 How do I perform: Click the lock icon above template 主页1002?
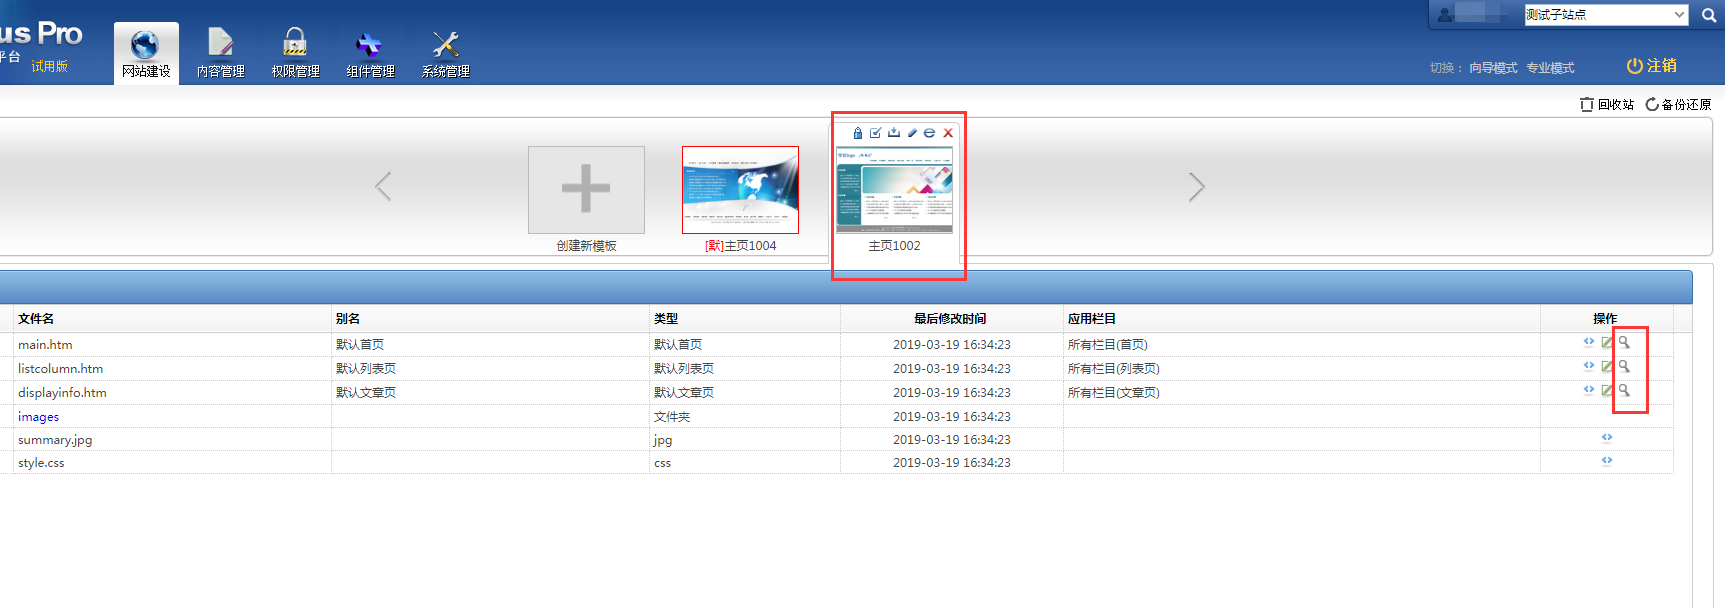(x=857, y=133)
